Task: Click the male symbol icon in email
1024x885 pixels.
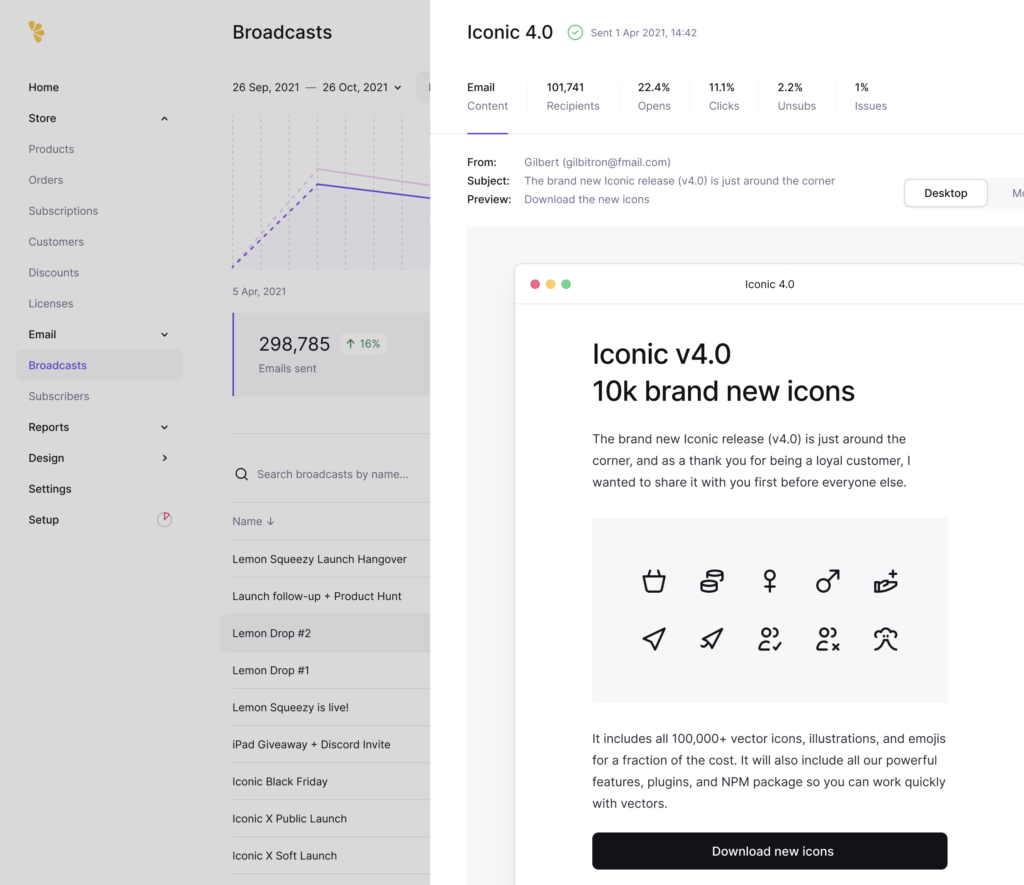Action: (827, 581)
